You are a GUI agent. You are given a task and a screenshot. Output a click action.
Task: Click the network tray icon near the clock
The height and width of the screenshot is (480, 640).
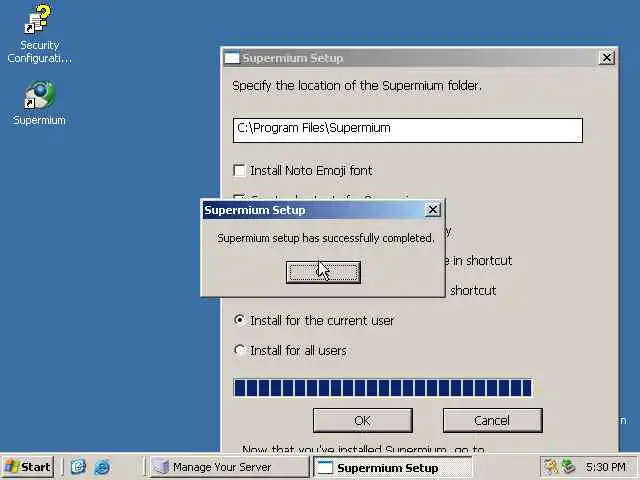(568, 467)
